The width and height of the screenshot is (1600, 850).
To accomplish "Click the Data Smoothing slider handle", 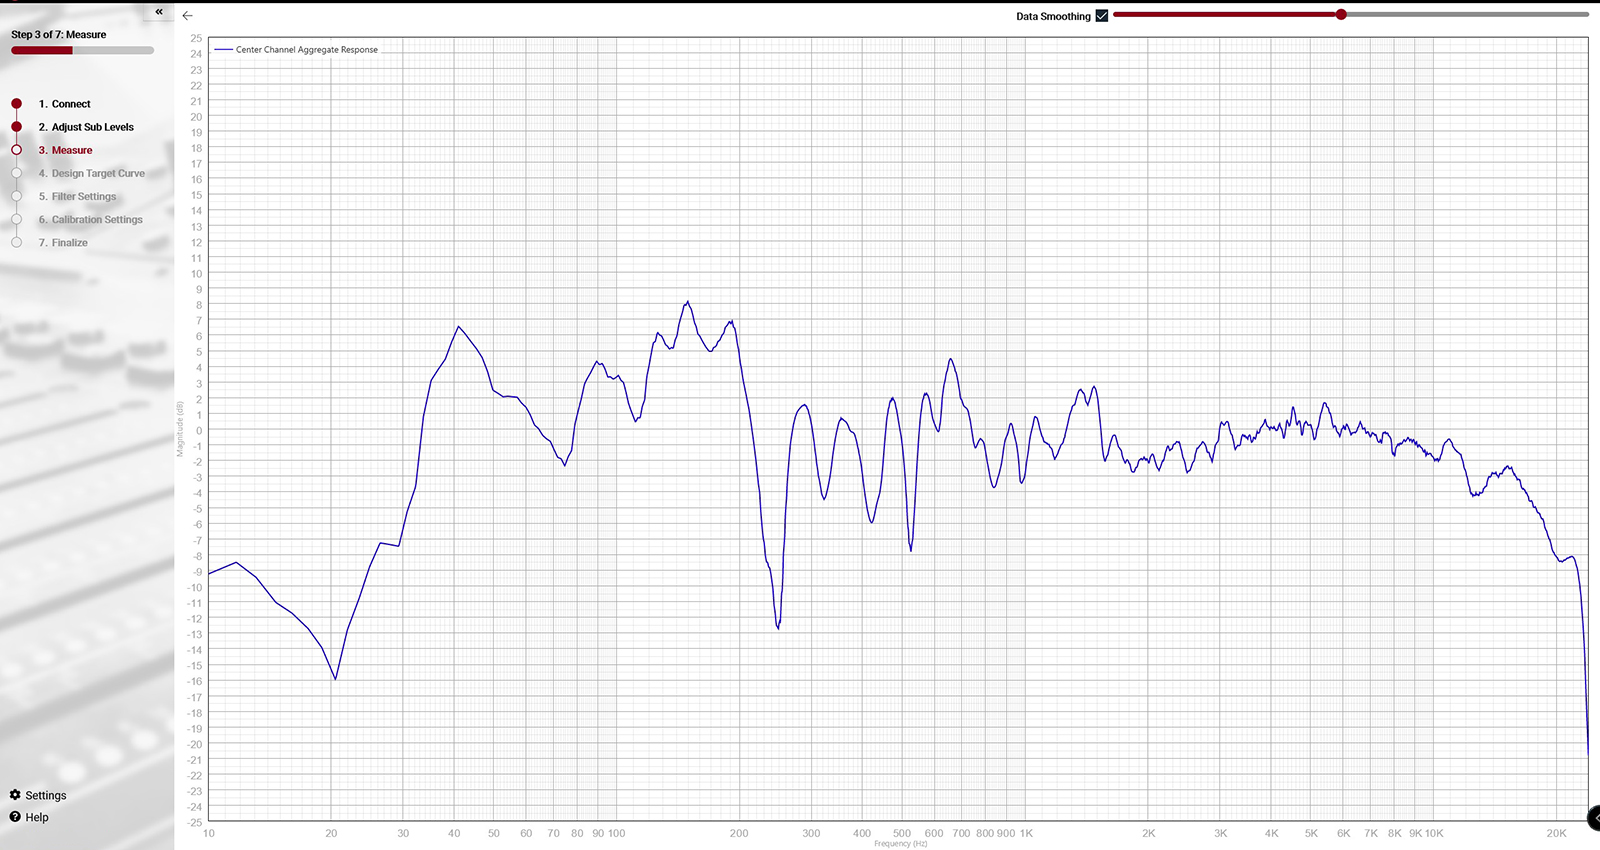I will [x=1341, y=15].
